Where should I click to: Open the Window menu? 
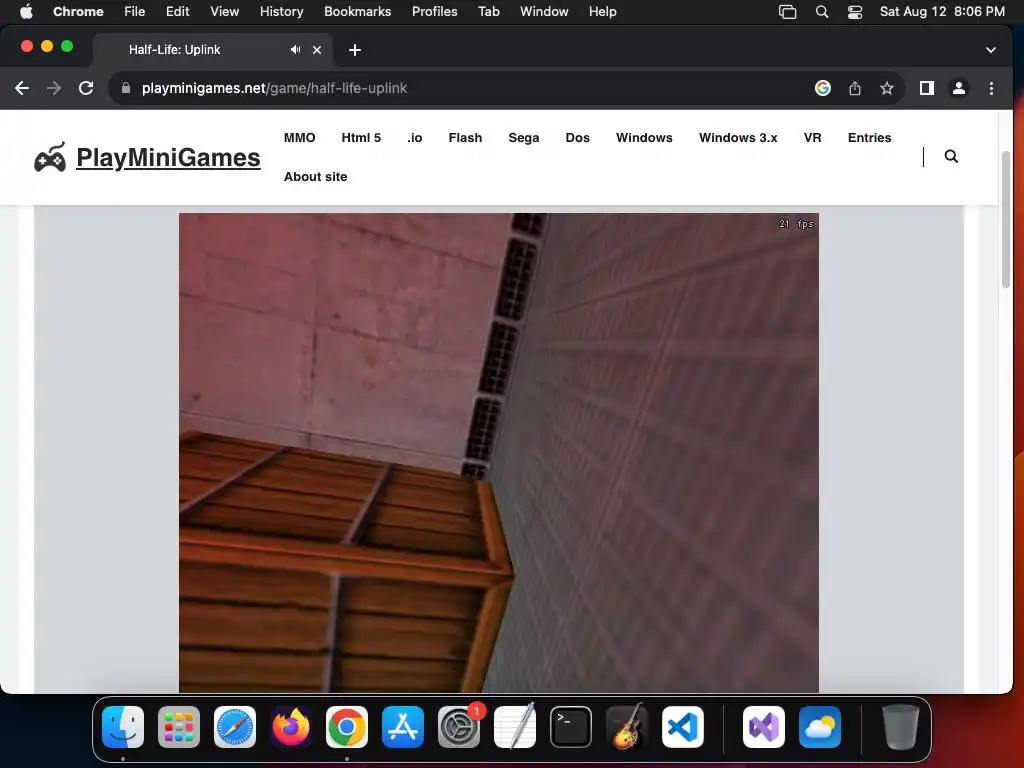[x=544, y=12]
